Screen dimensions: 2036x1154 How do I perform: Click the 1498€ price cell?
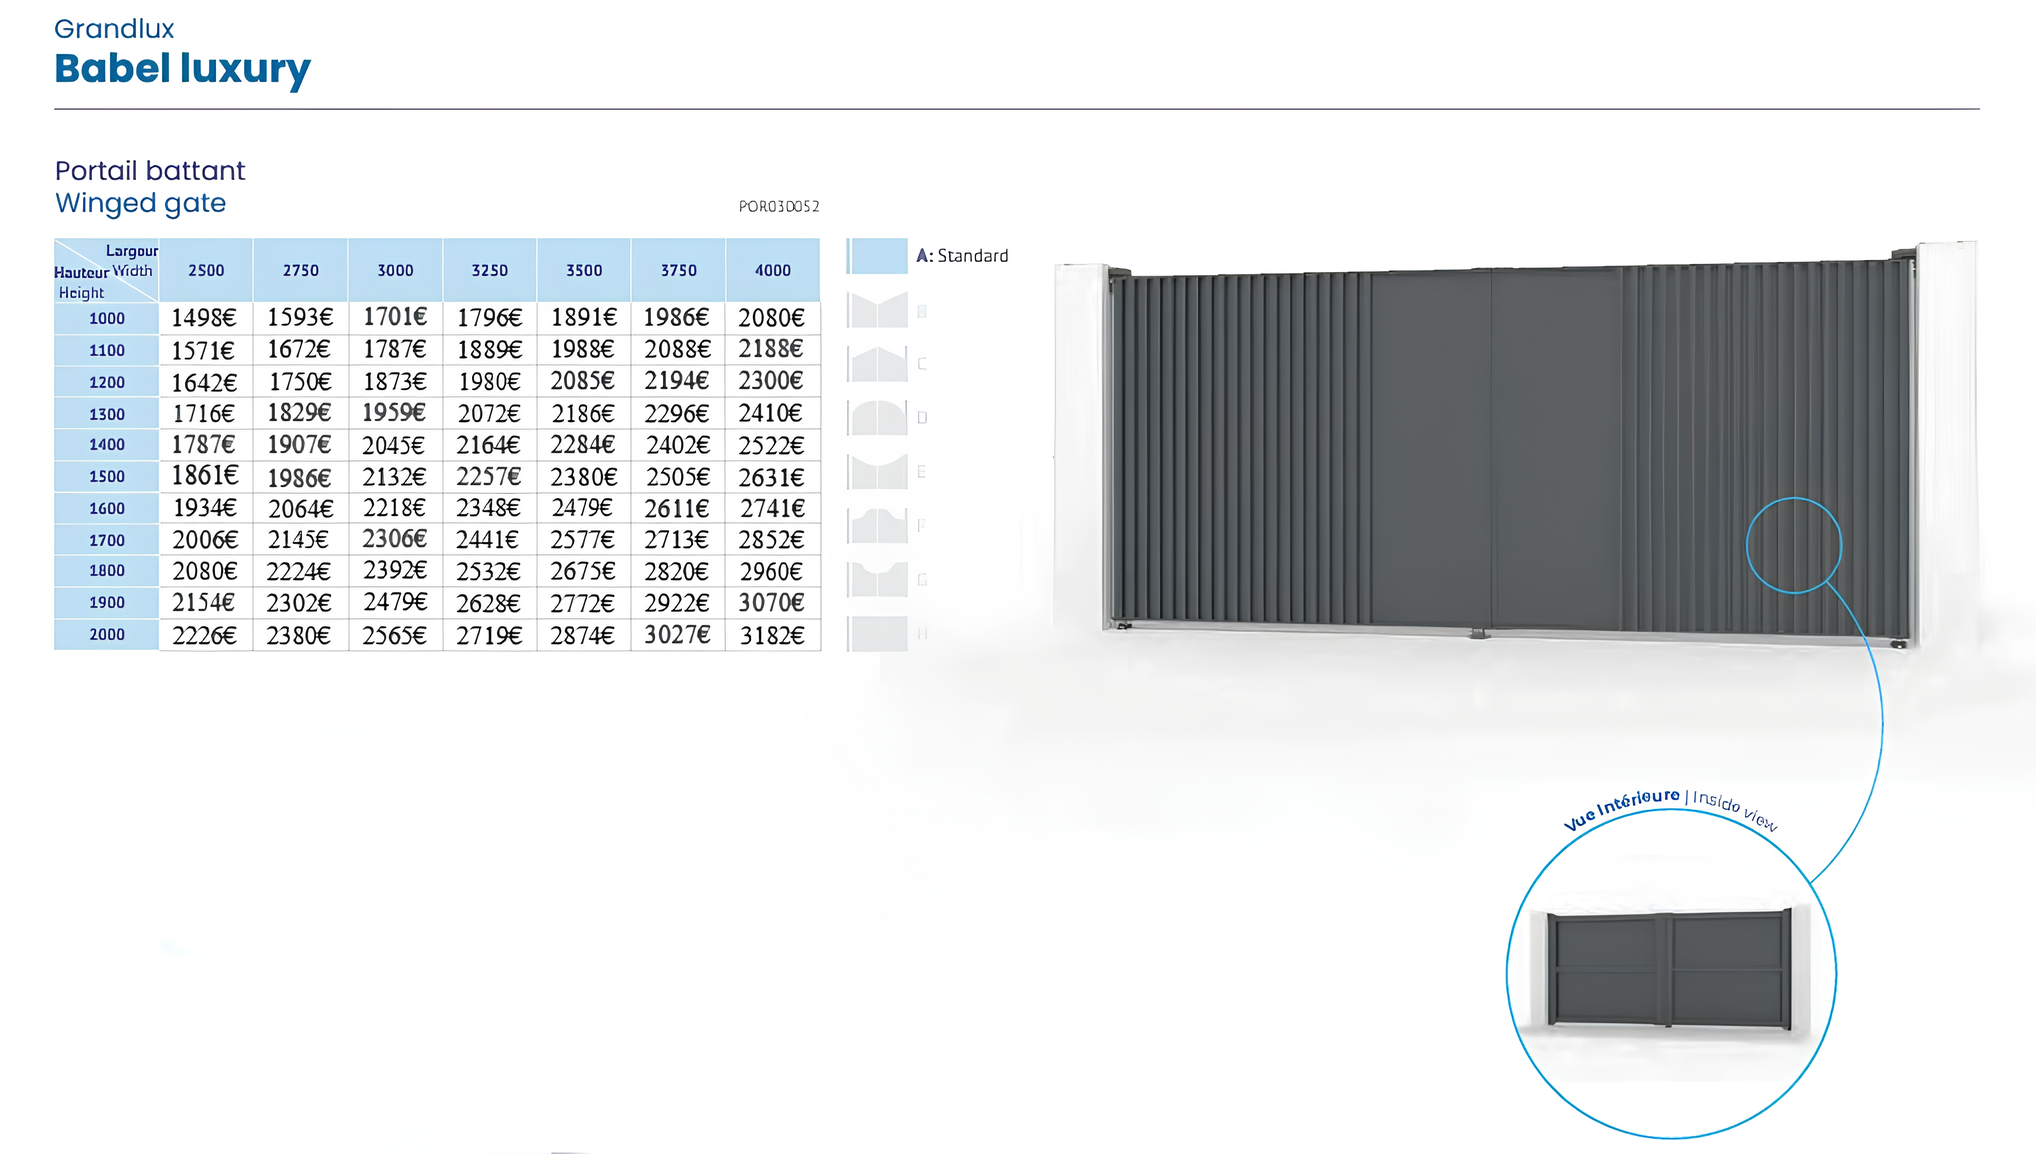point(204,318)
